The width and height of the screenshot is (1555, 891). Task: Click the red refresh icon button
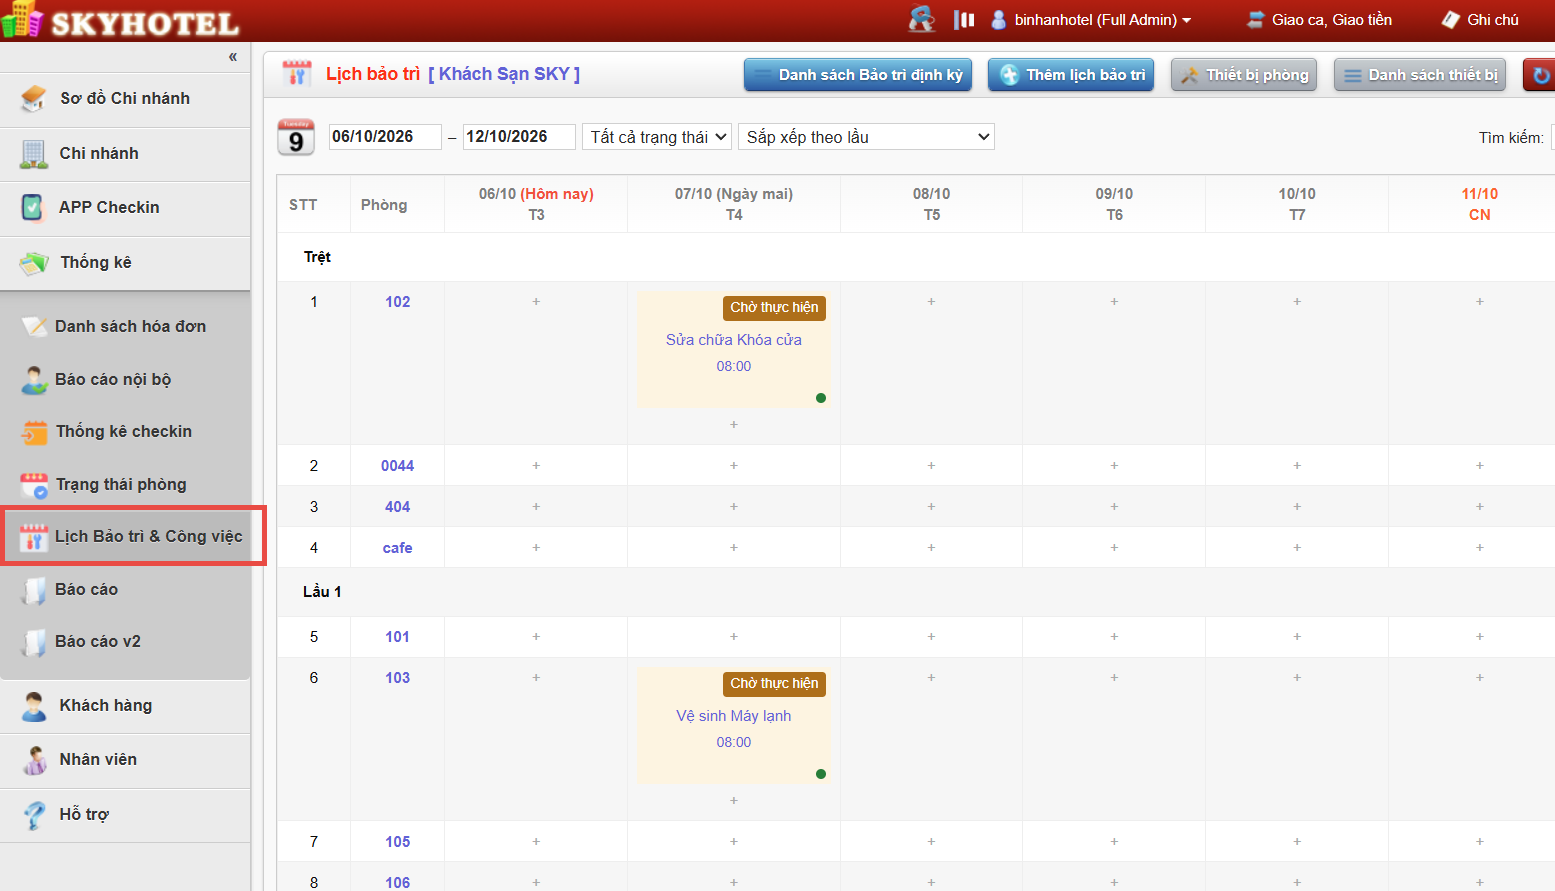(x=1540, y=75)
